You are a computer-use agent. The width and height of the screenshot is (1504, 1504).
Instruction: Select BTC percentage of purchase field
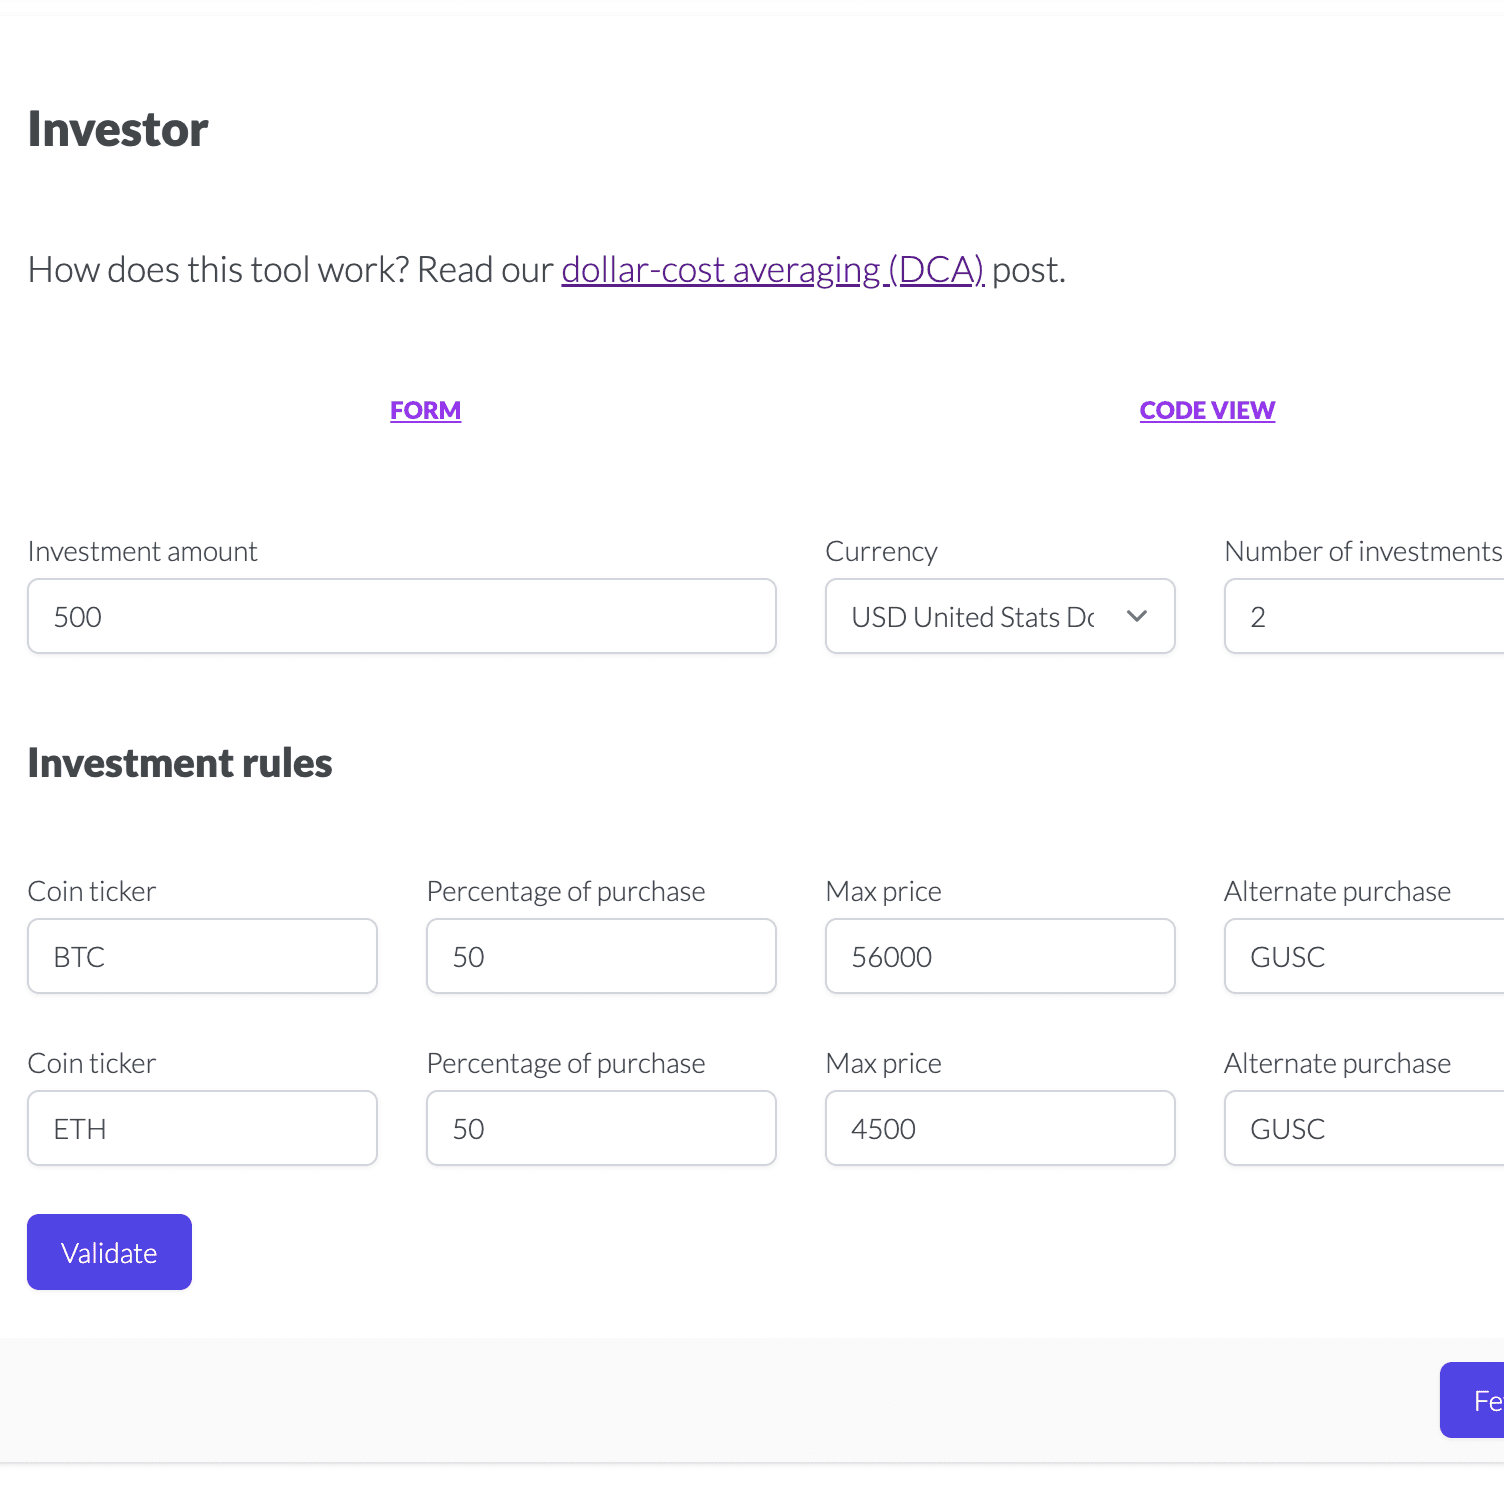point(601,956)
